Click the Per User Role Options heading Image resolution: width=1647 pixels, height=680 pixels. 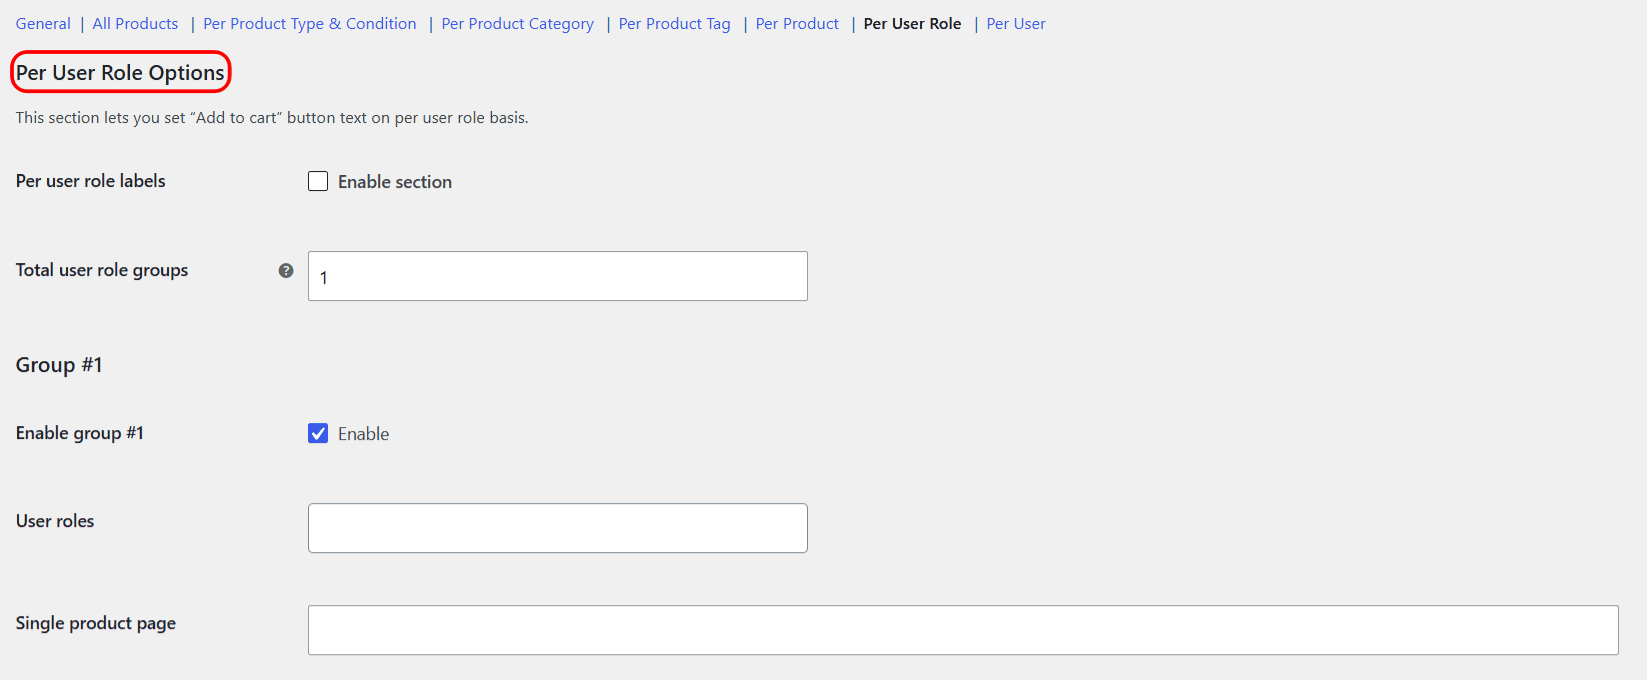point(120,73)
